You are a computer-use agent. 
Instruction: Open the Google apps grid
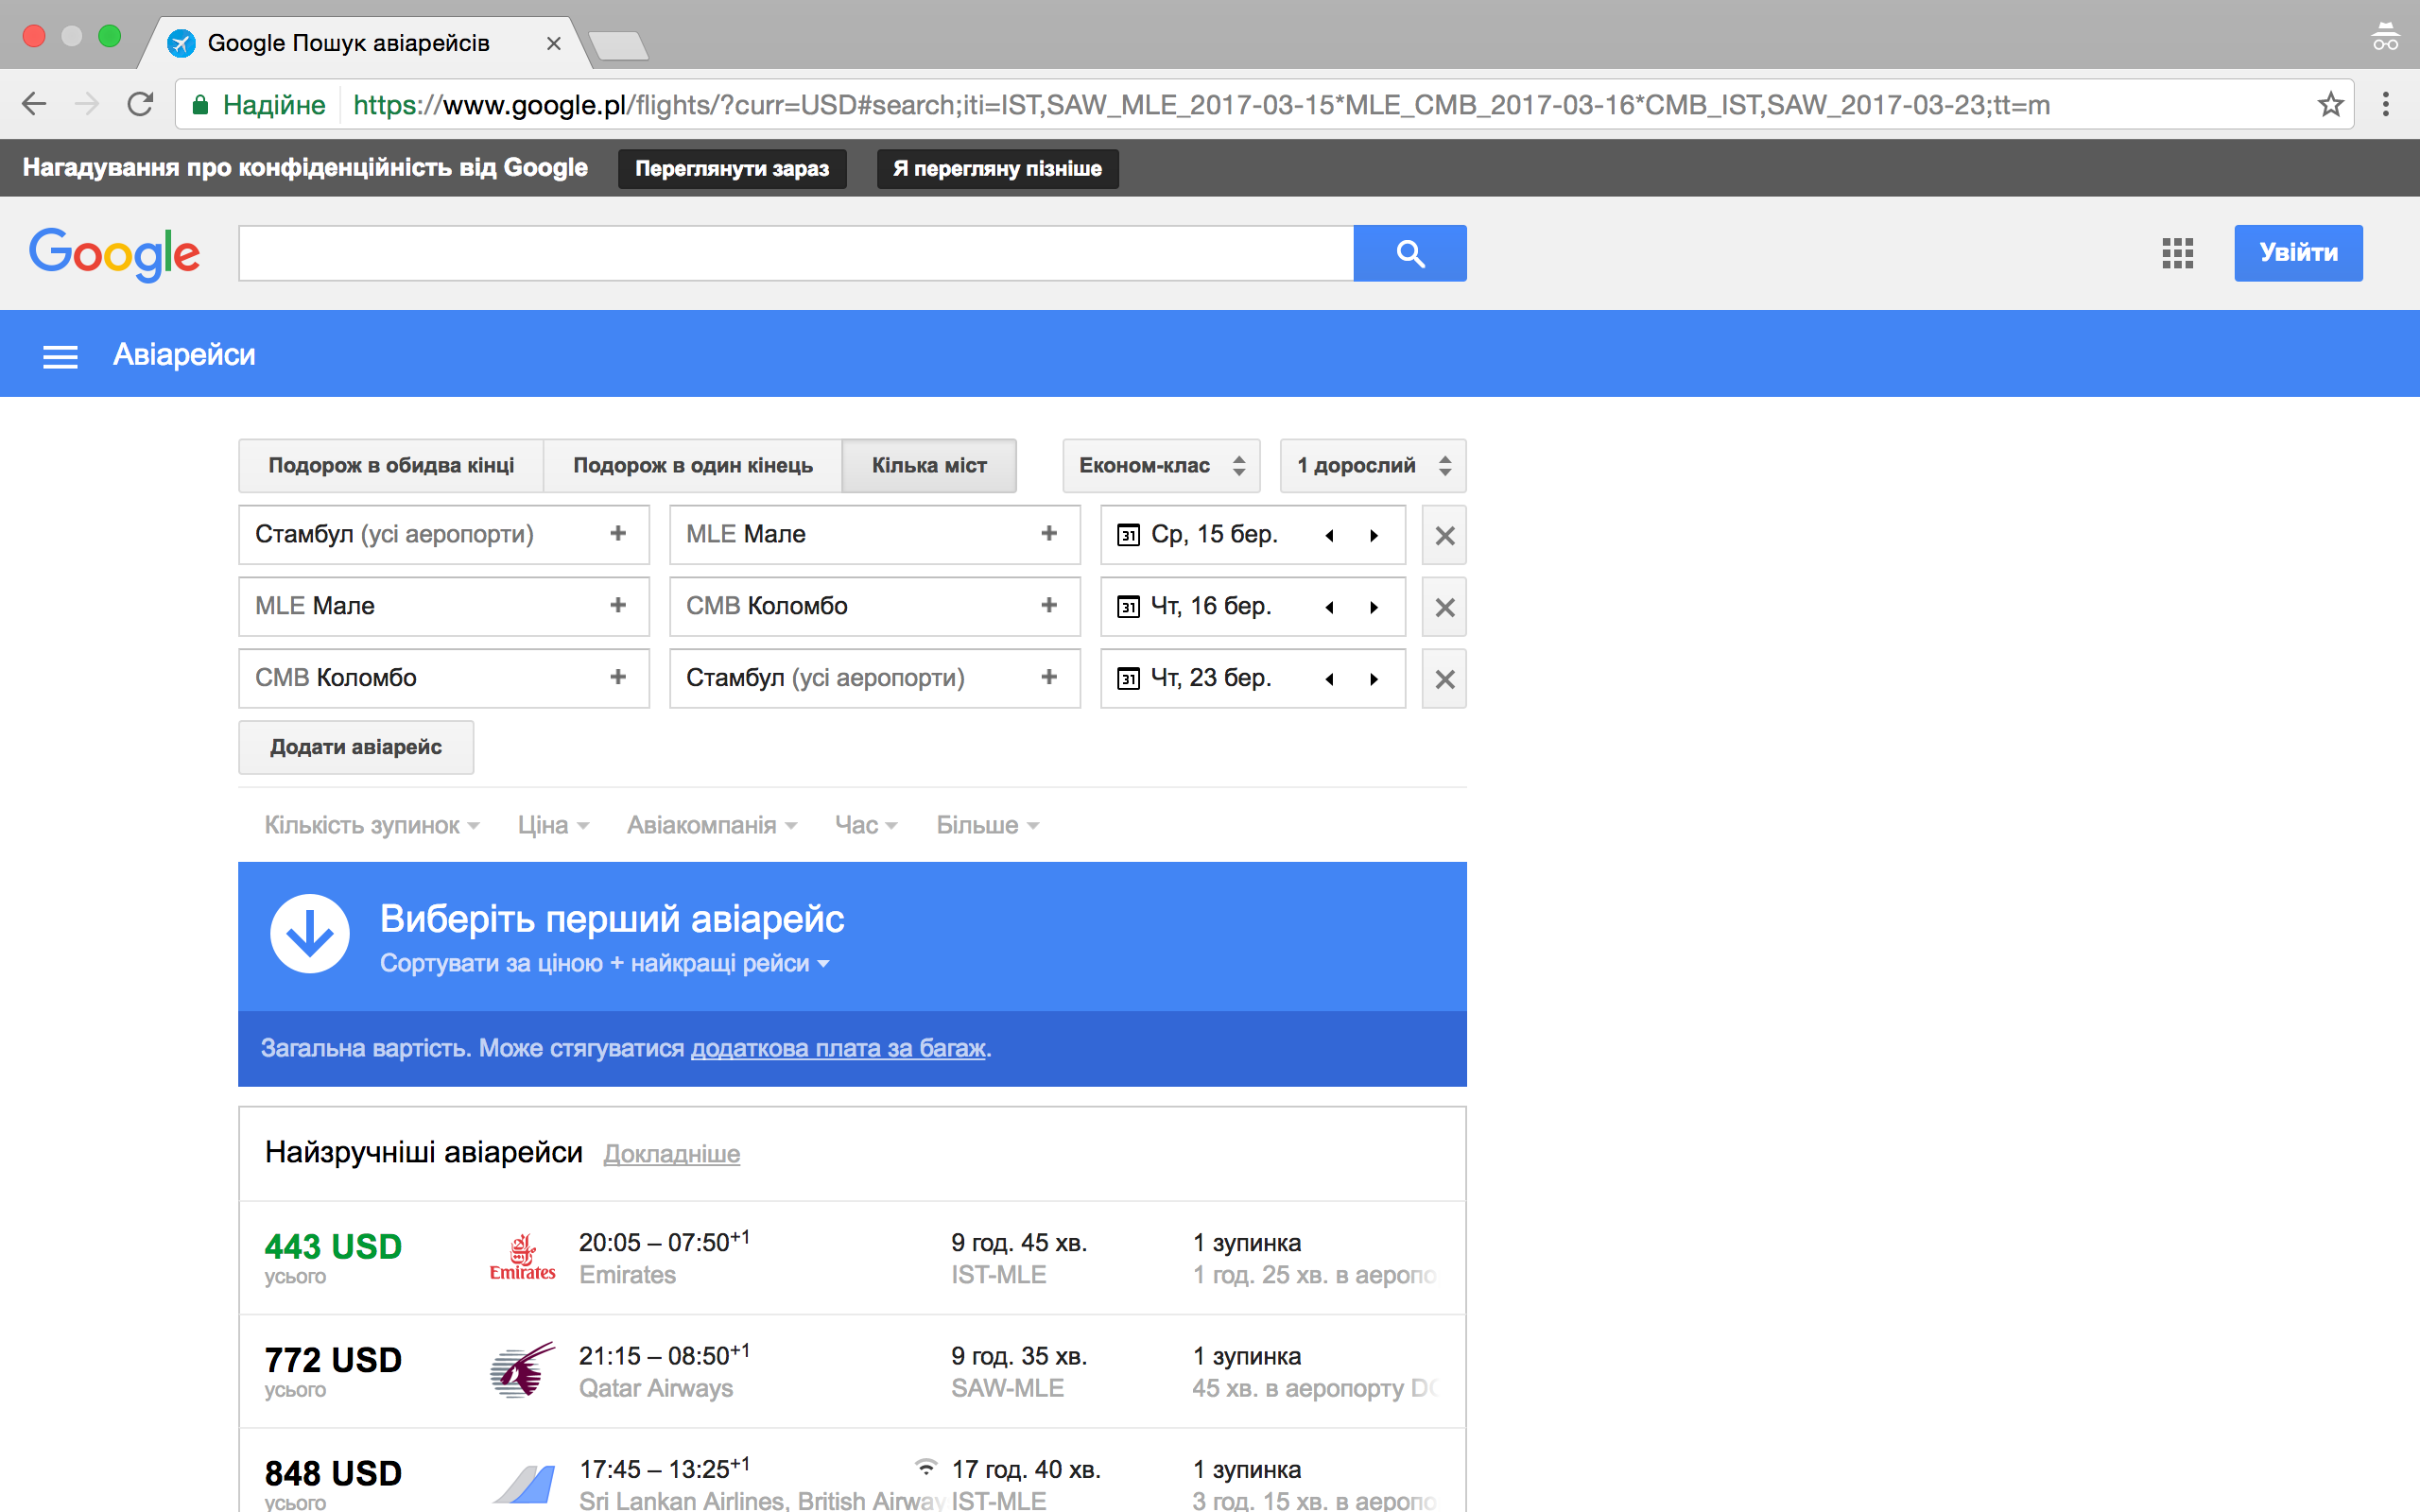(2177, 253)
